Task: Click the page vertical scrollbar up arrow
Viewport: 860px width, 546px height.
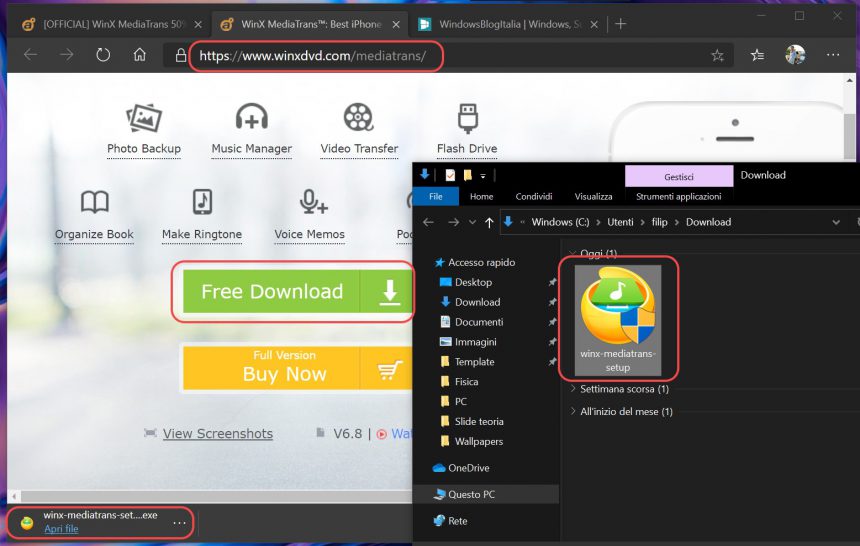Action: tap(850, 81)
